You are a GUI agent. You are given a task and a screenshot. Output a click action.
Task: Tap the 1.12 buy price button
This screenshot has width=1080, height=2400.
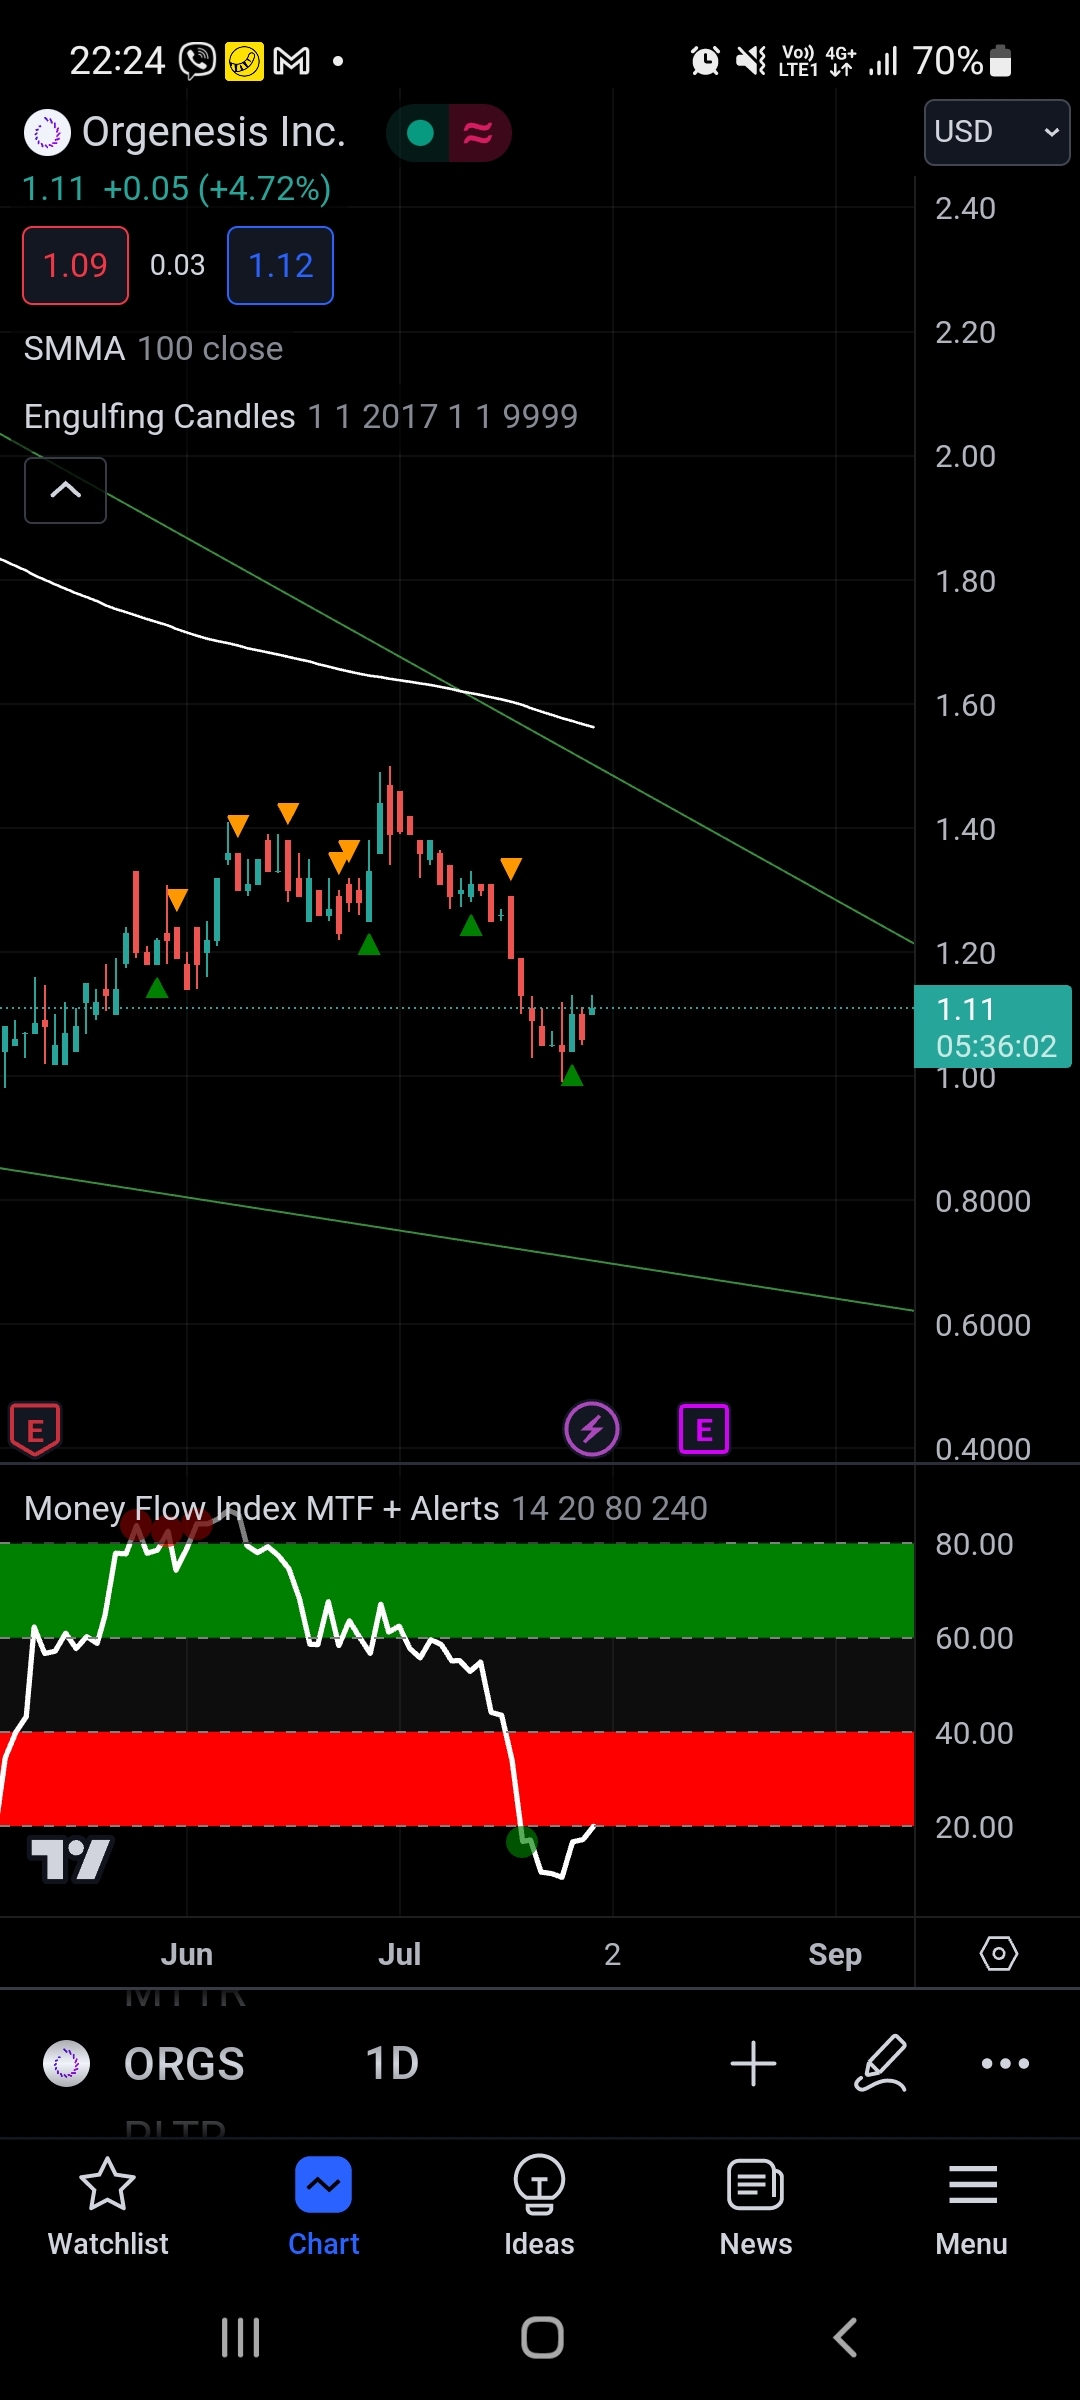click(280, 265)
